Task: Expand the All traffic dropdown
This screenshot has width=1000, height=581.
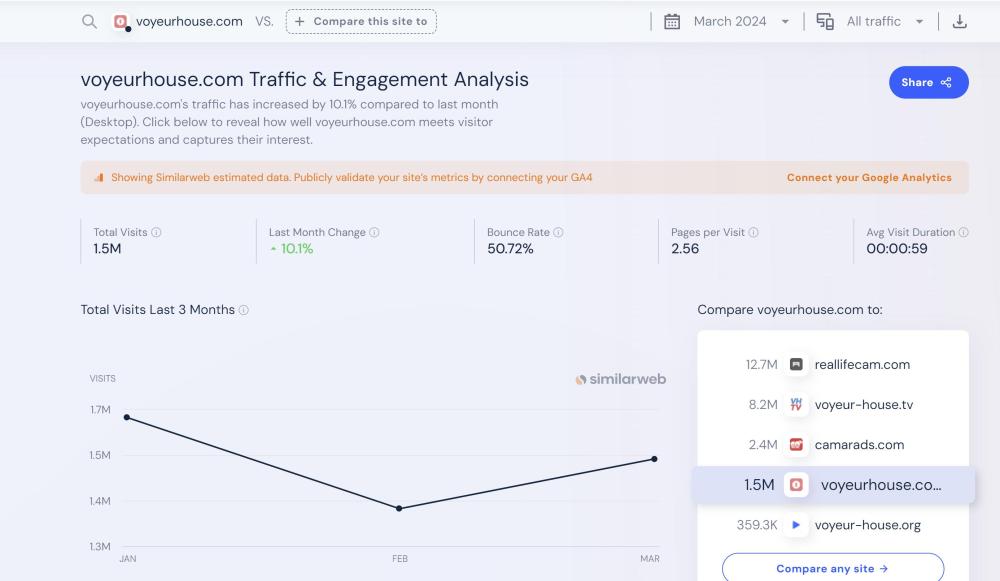Action: coord(884,21)
